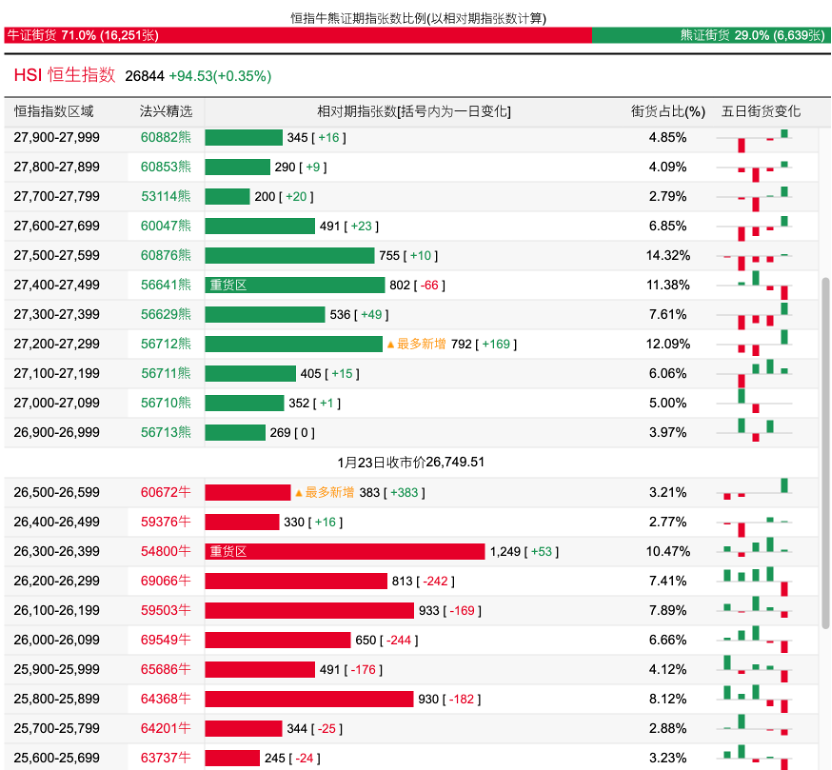Click the red bar for range 26,100-26,199
This screenshot has height=770, width=832.
309,611
